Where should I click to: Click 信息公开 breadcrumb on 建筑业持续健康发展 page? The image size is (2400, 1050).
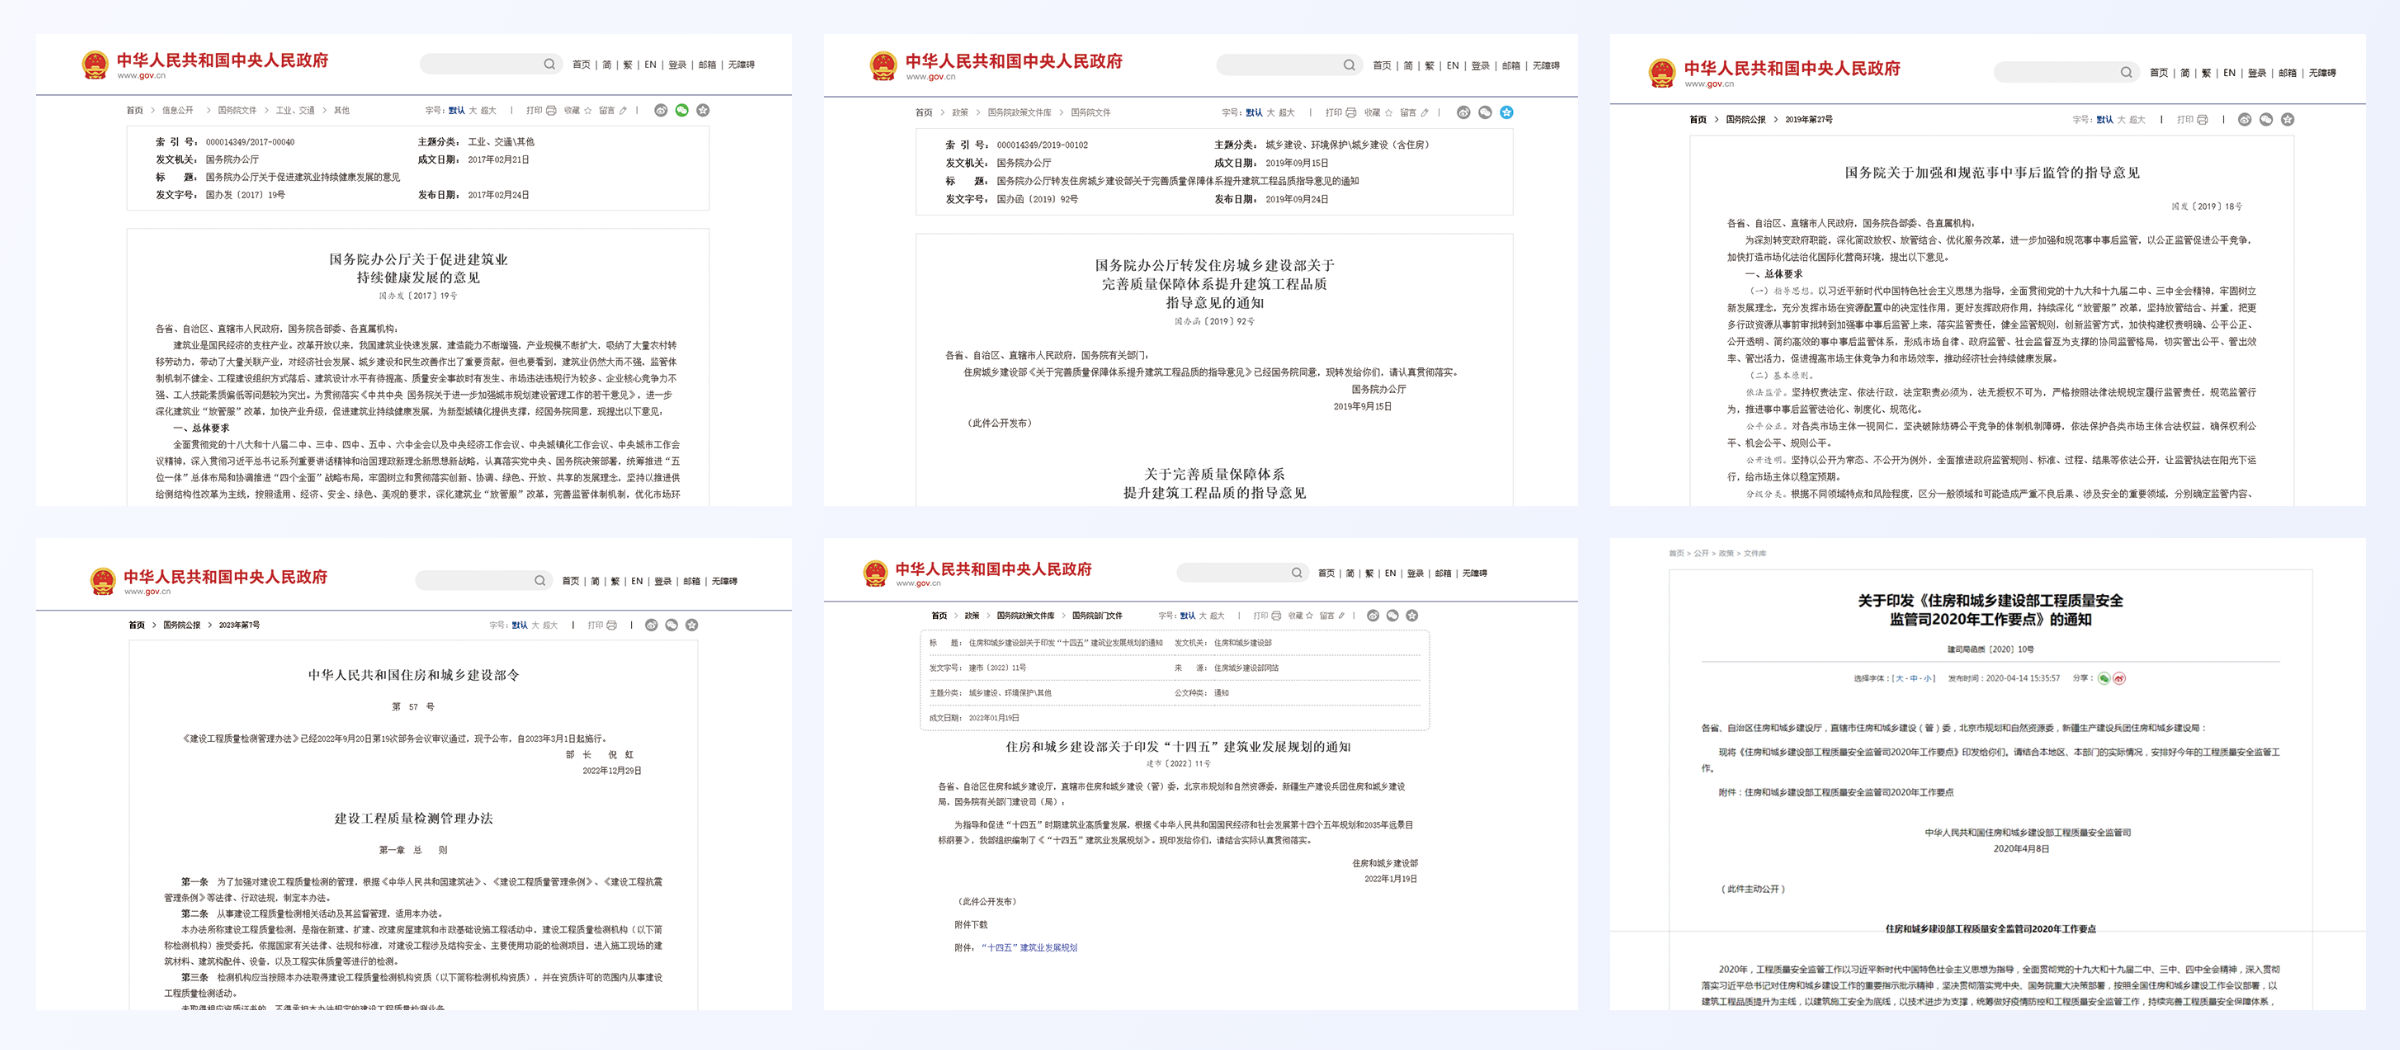coord(178,110)
